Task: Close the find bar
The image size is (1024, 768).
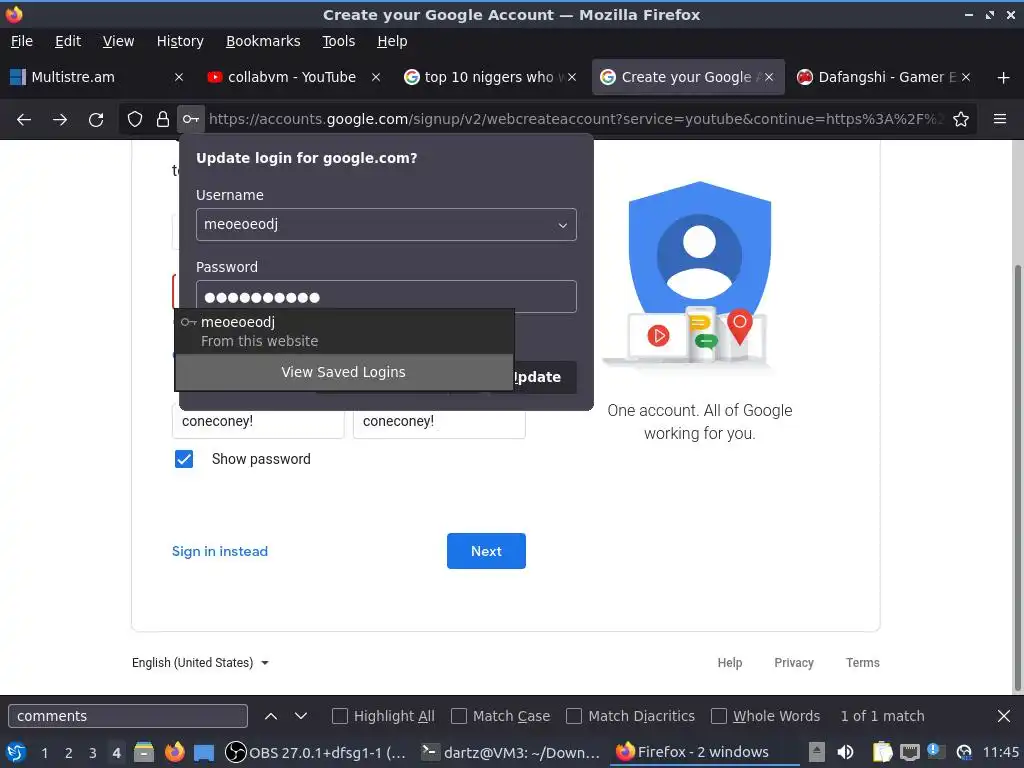Action: (x=1004, y=716)
